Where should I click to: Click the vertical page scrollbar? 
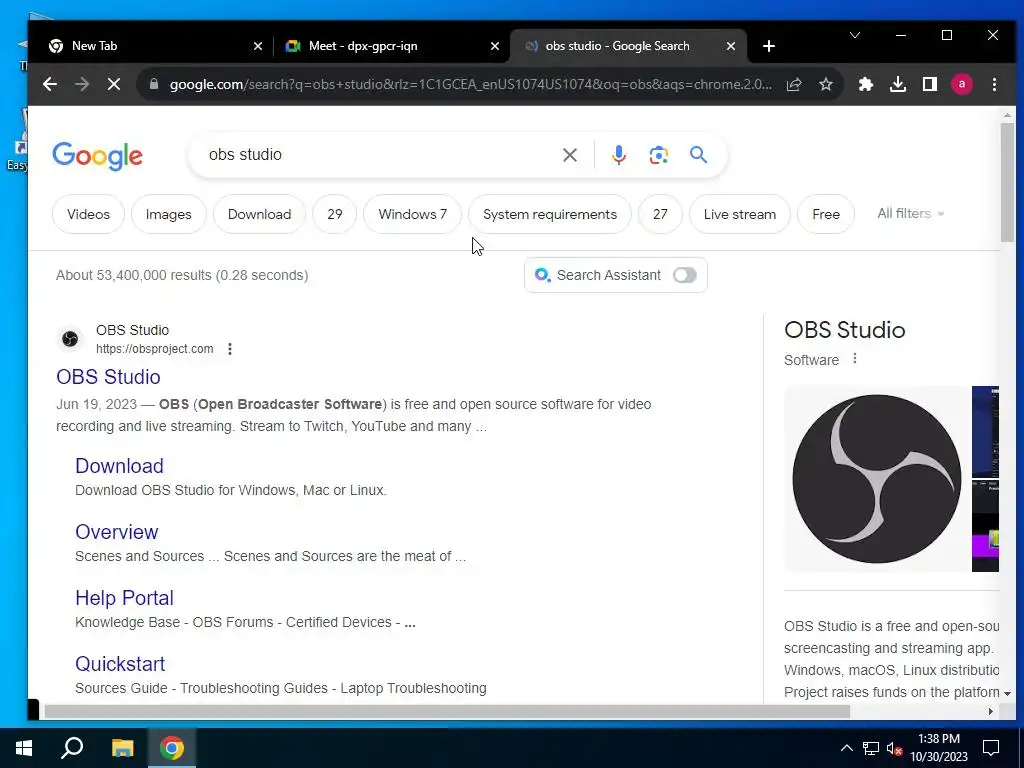(x=1008, y=183)
